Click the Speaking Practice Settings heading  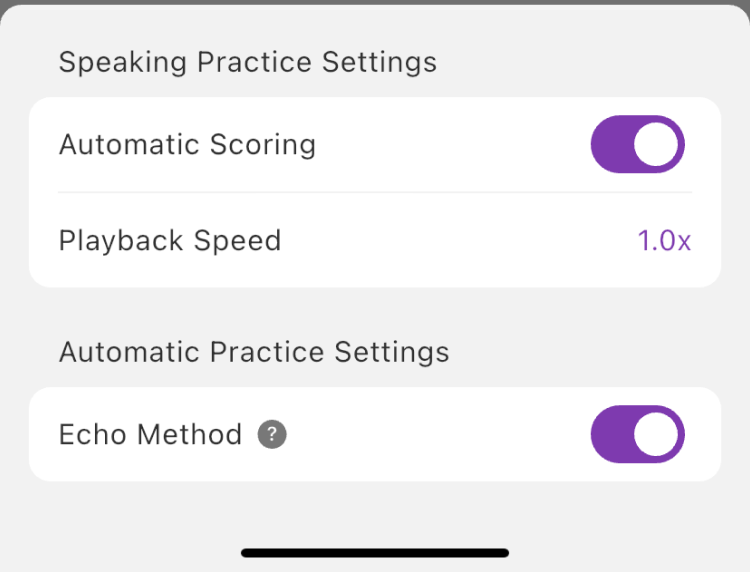click(x=247, y=62)
